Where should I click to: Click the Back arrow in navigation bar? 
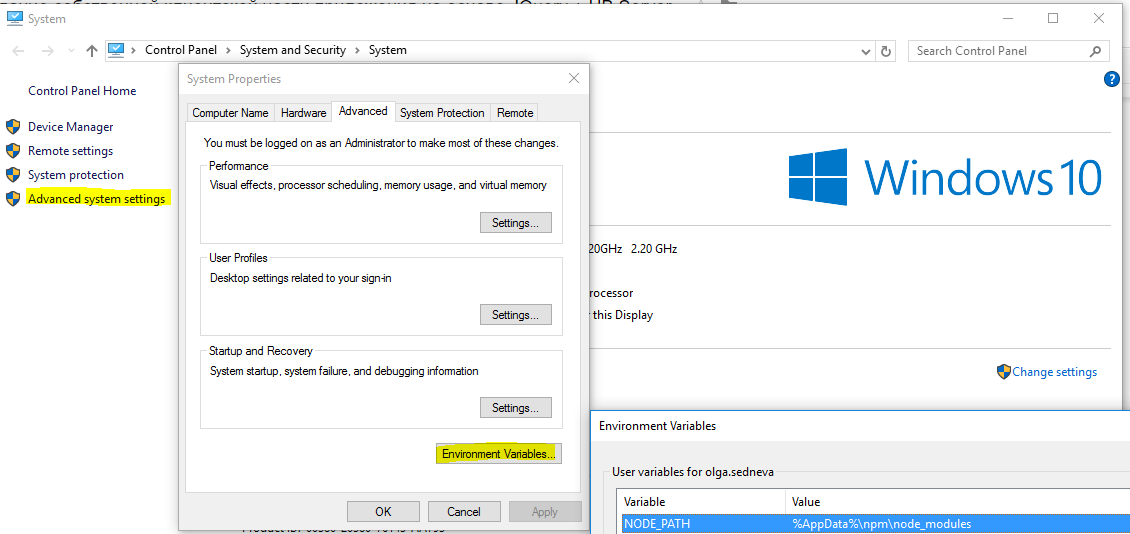pyautogui.click(x=18, y=51)
